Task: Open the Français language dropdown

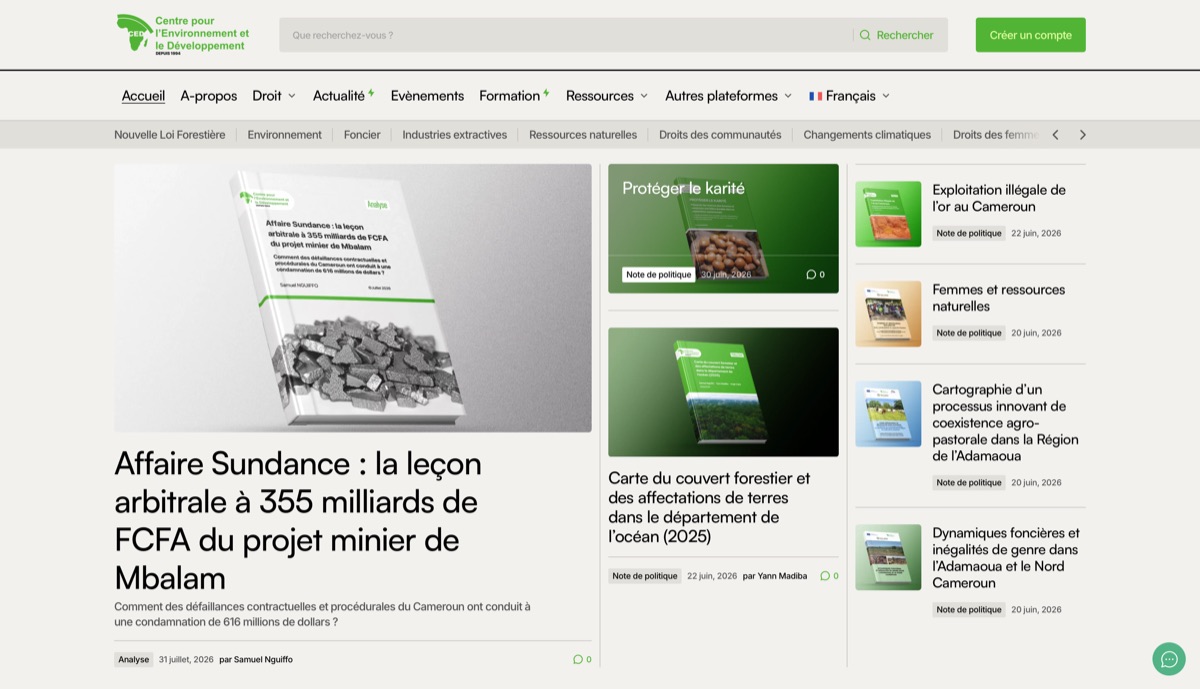Action: pos(850,96)
